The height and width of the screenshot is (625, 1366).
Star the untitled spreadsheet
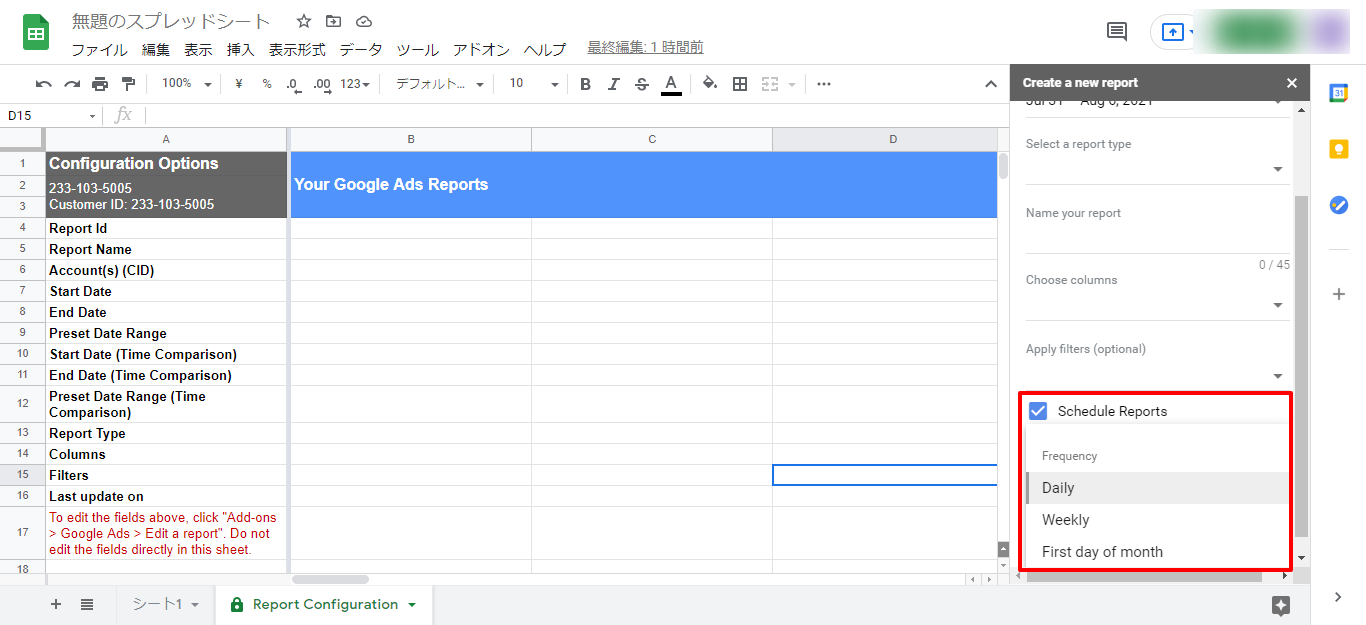[304, 21]
